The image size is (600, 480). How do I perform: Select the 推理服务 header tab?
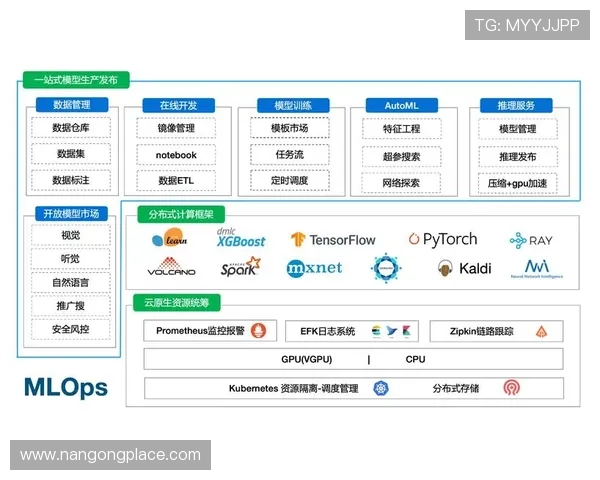[x=516, y=105]
